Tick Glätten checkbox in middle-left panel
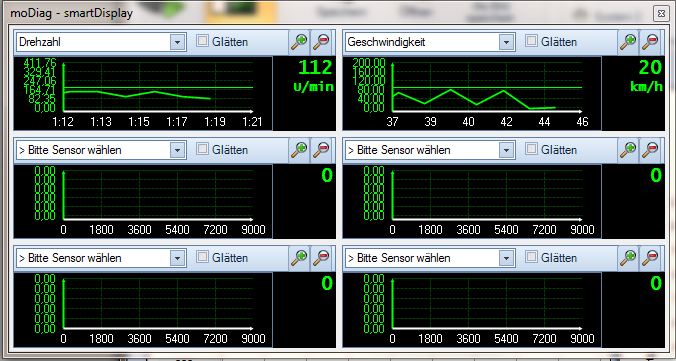 (202, 149)
